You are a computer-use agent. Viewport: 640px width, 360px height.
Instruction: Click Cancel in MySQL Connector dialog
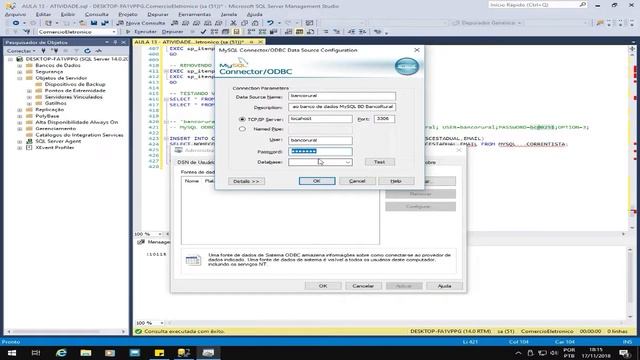[357, 181]
